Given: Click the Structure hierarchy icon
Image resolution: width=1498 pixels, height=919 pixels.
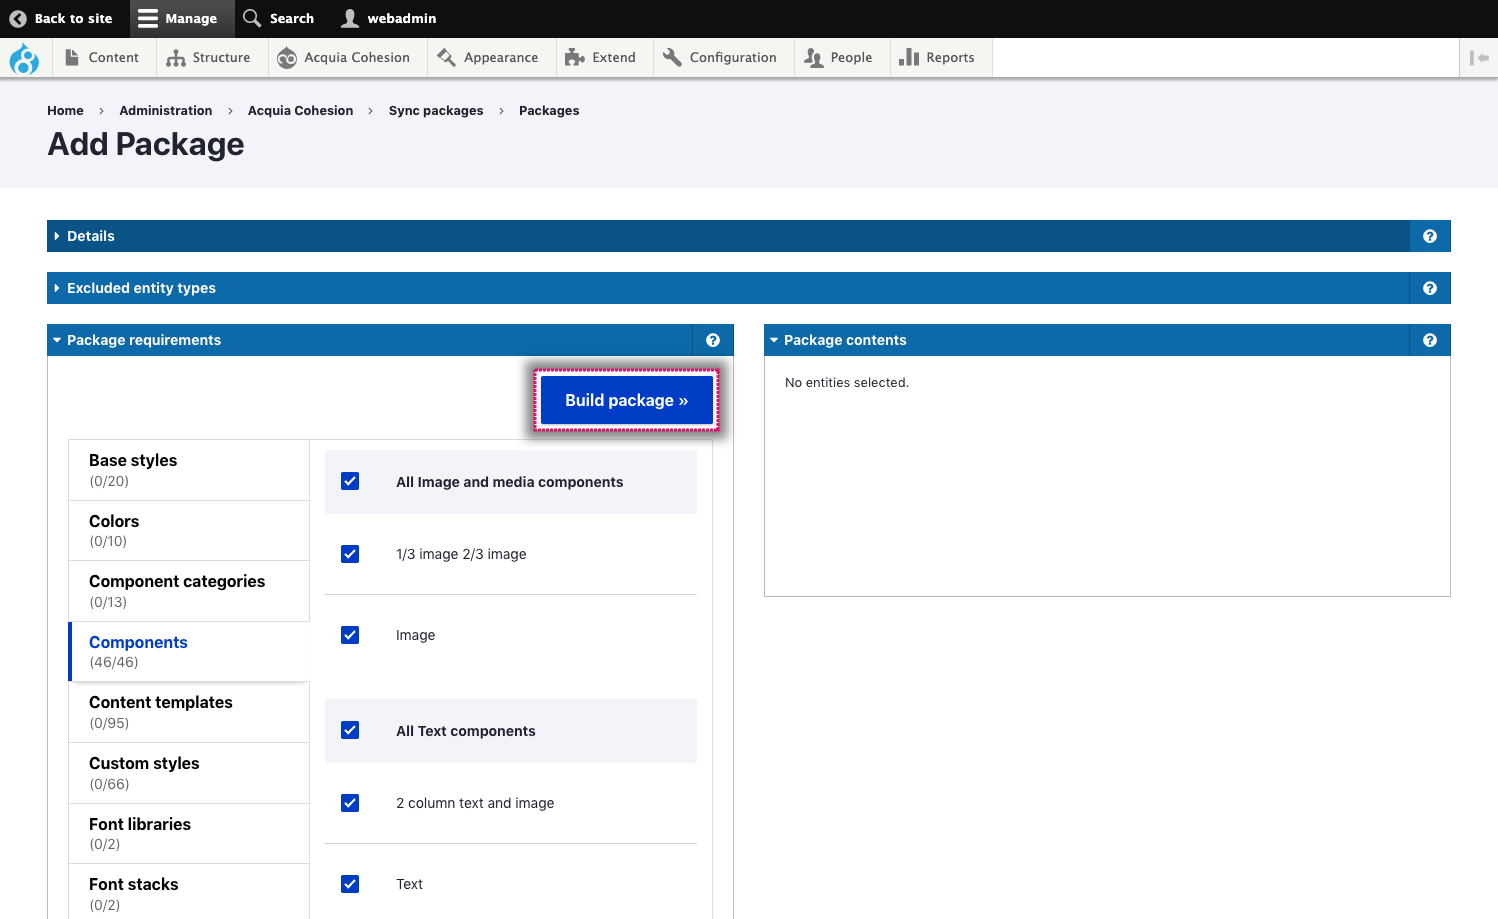Looking at the screenshot, I should point(176,57).
